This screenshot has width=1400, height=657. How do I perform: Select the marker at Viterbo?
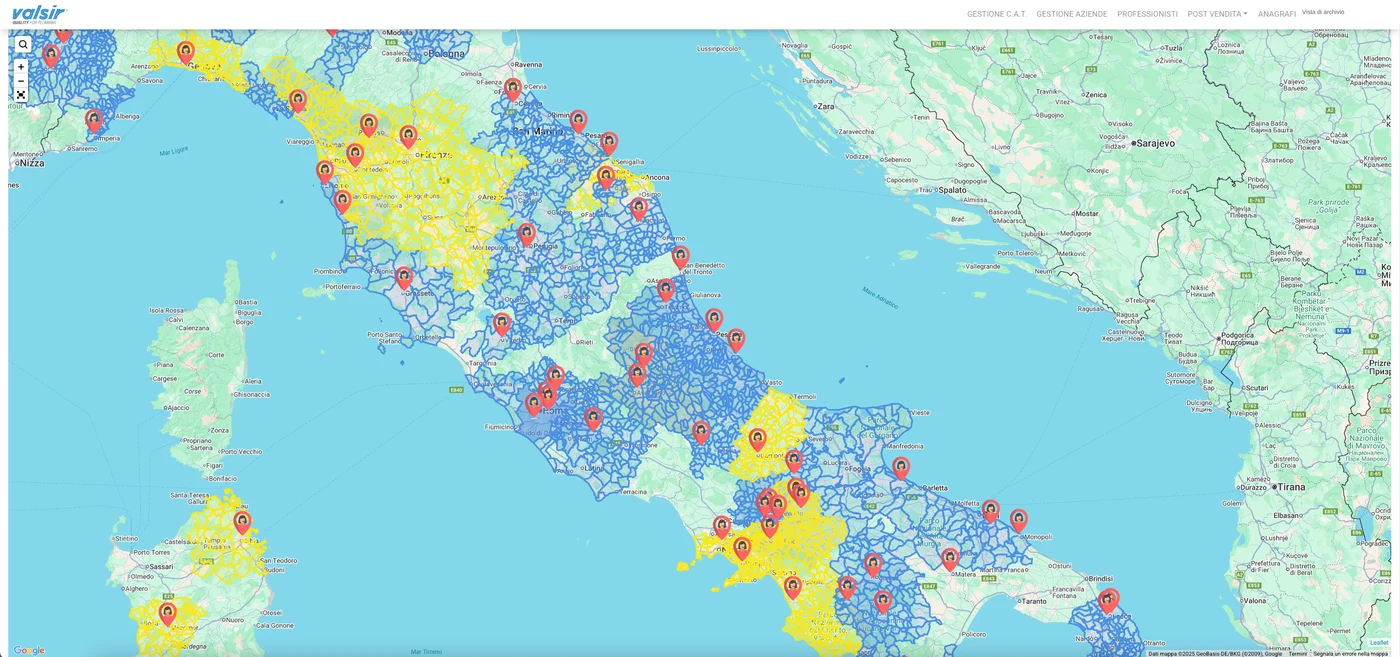pos(502,325)
